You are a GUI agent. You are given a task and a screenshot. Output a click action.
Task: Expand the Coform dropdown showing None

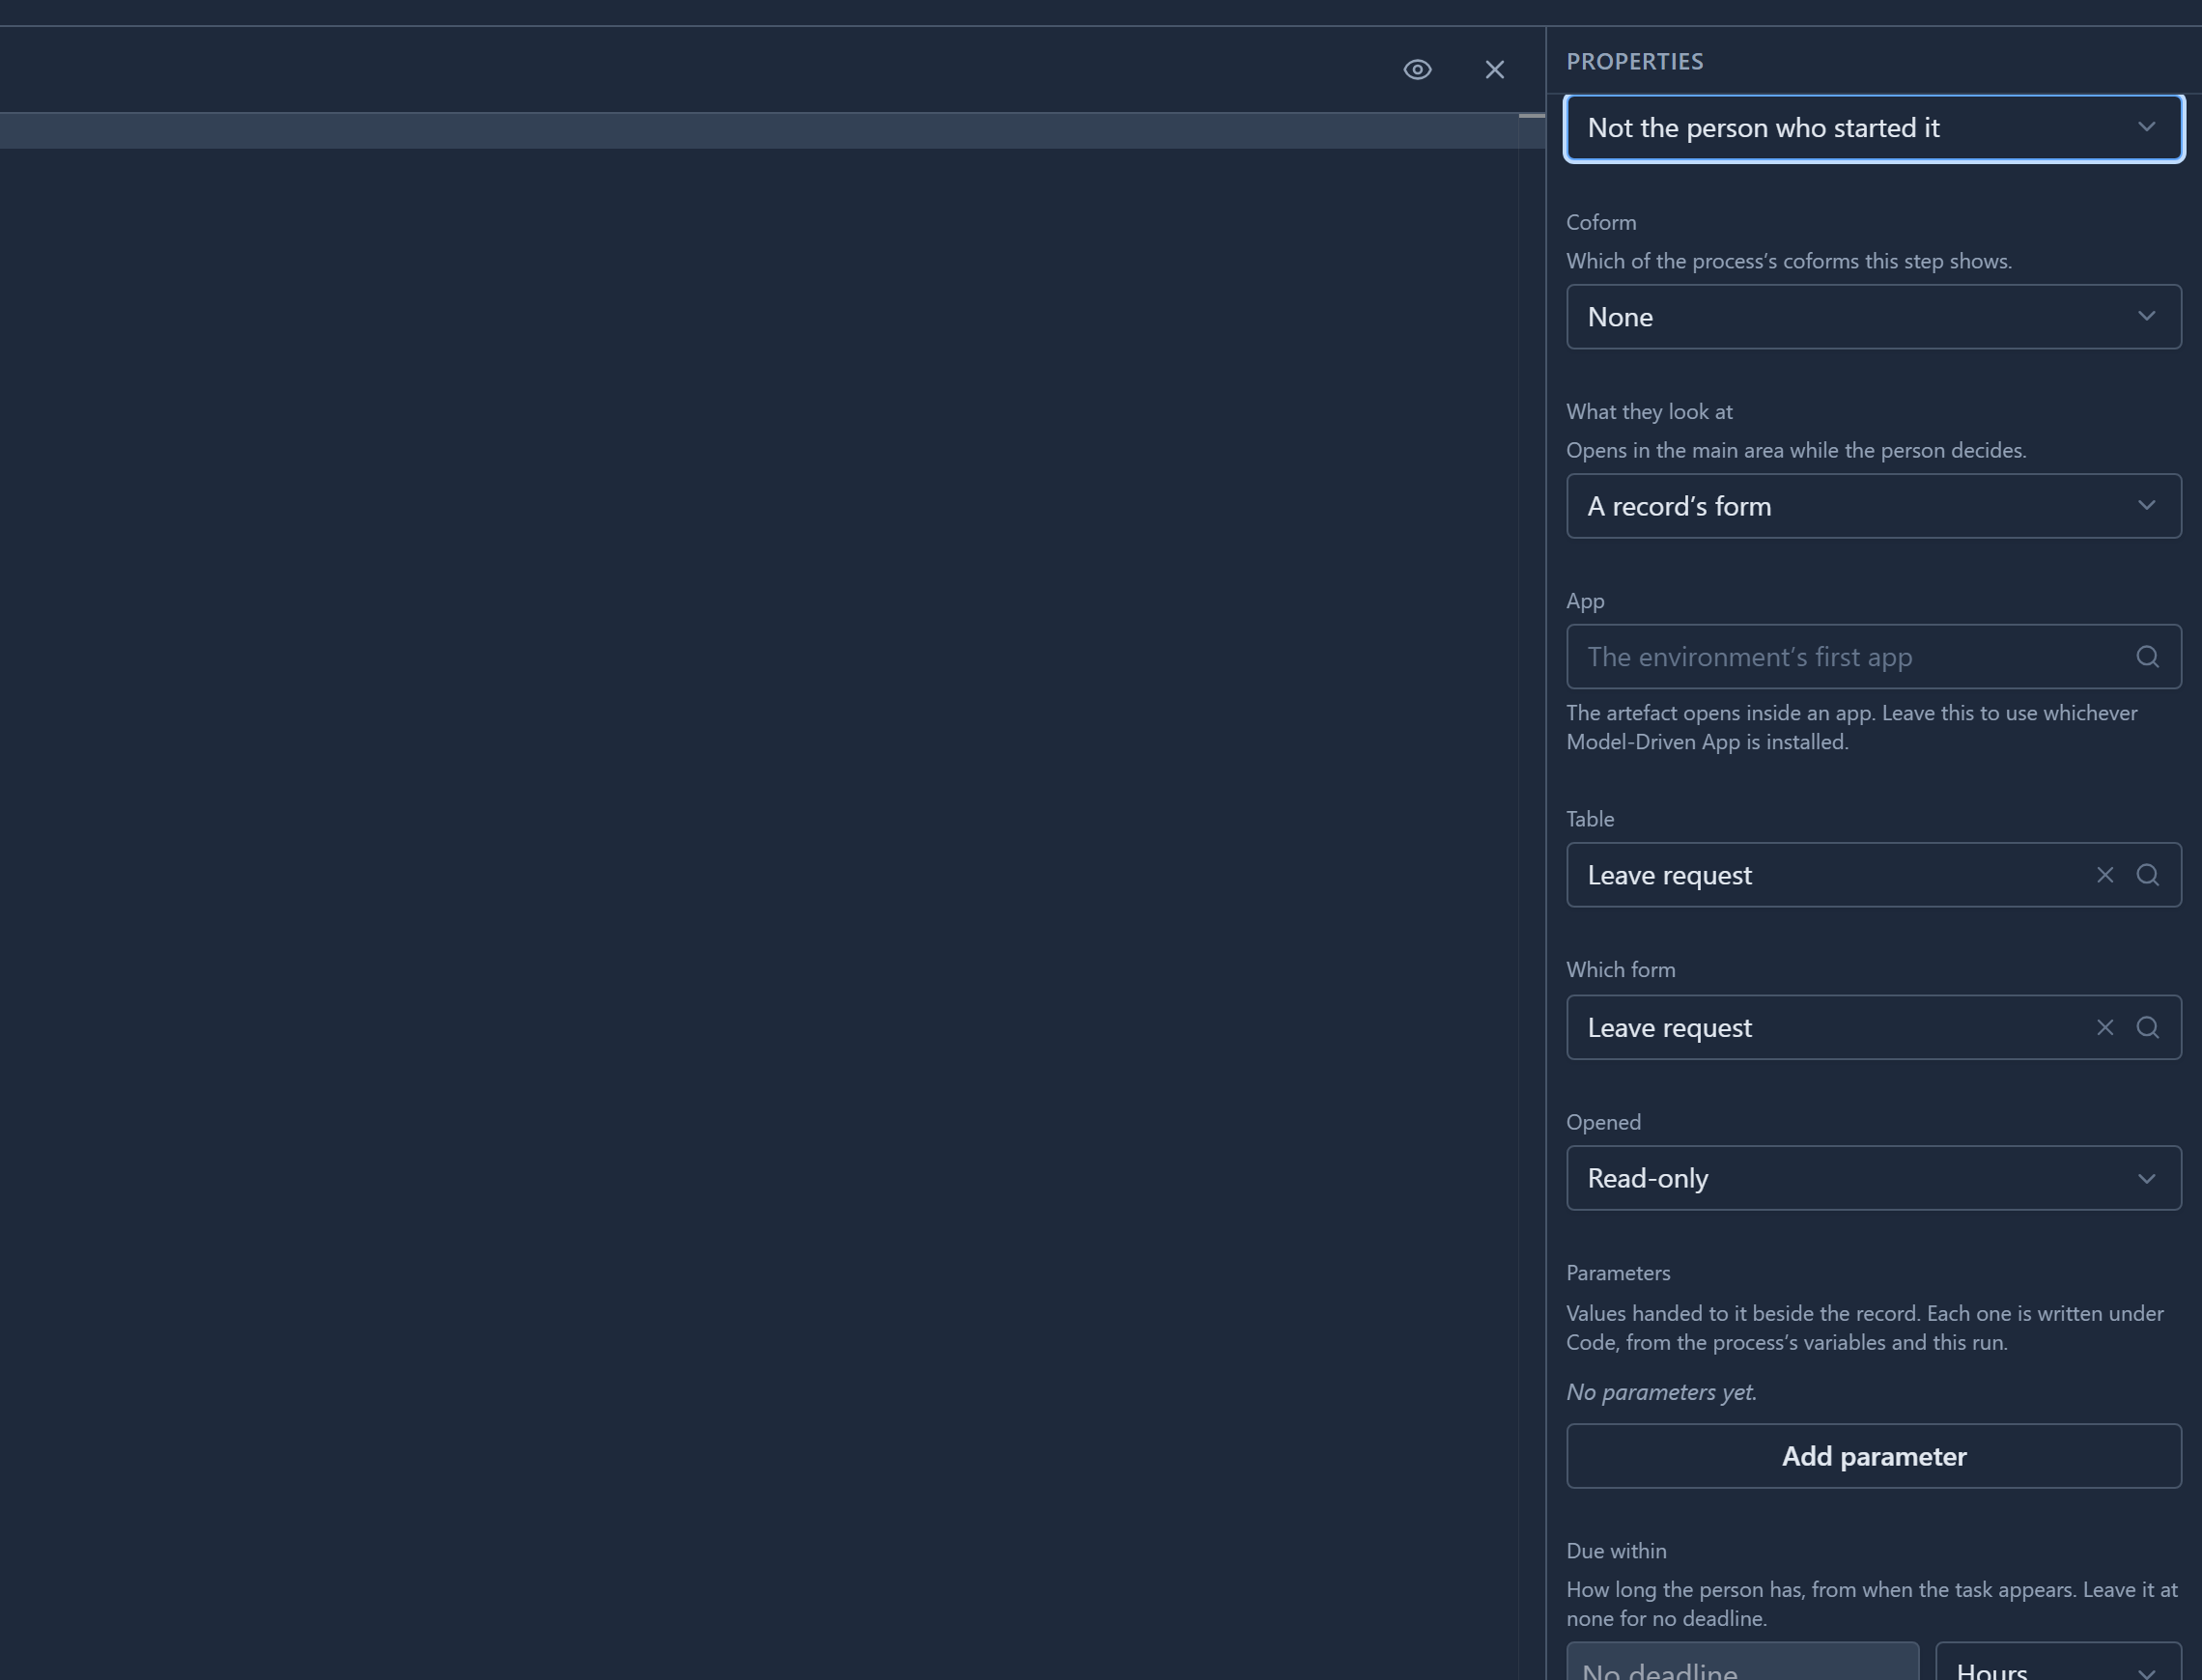click(x=1873, y=317)
